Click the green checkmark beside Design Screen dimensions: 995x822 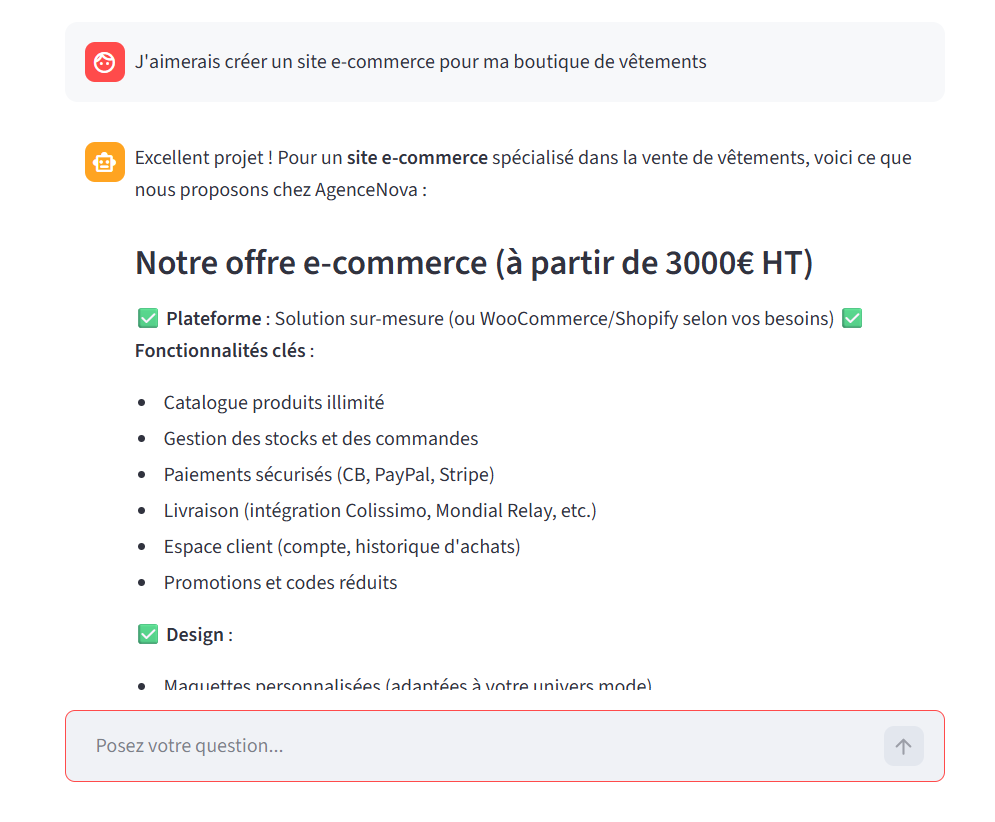pos(148,635)
